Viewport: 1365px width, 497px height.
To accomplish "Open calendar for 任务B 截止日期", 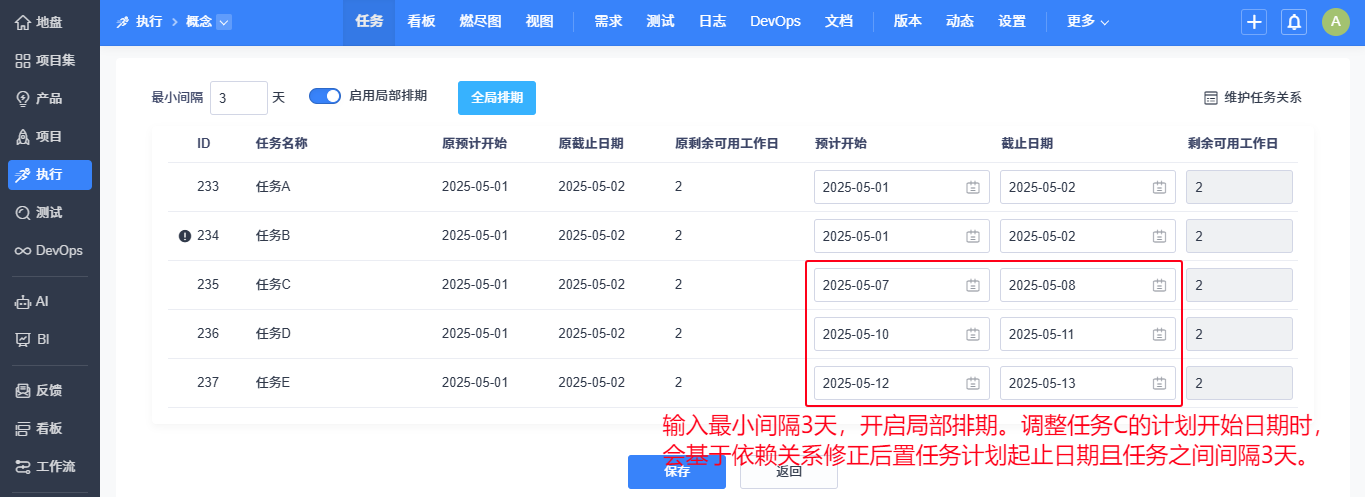I will click(1159, 236).
